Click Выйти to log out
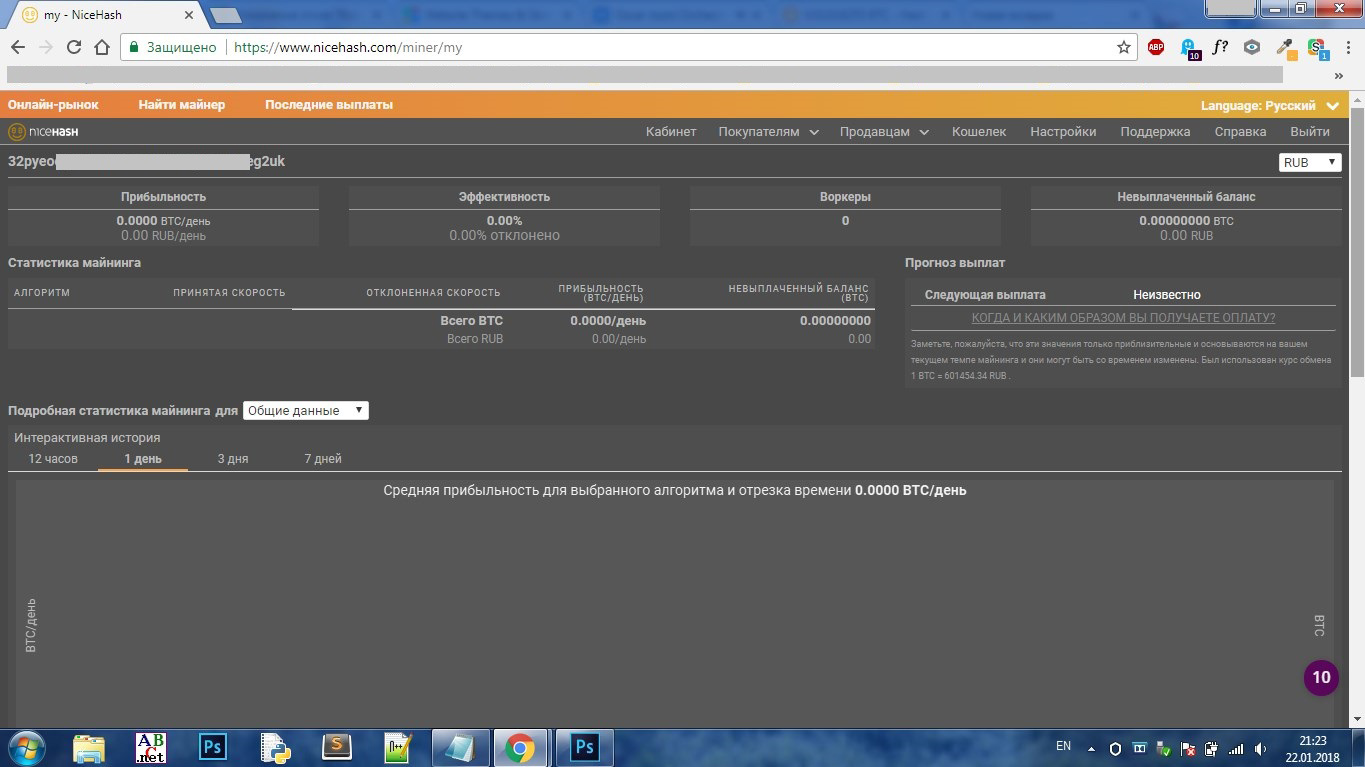Viewport: 1365px width, 767px height. point(1310,131)
